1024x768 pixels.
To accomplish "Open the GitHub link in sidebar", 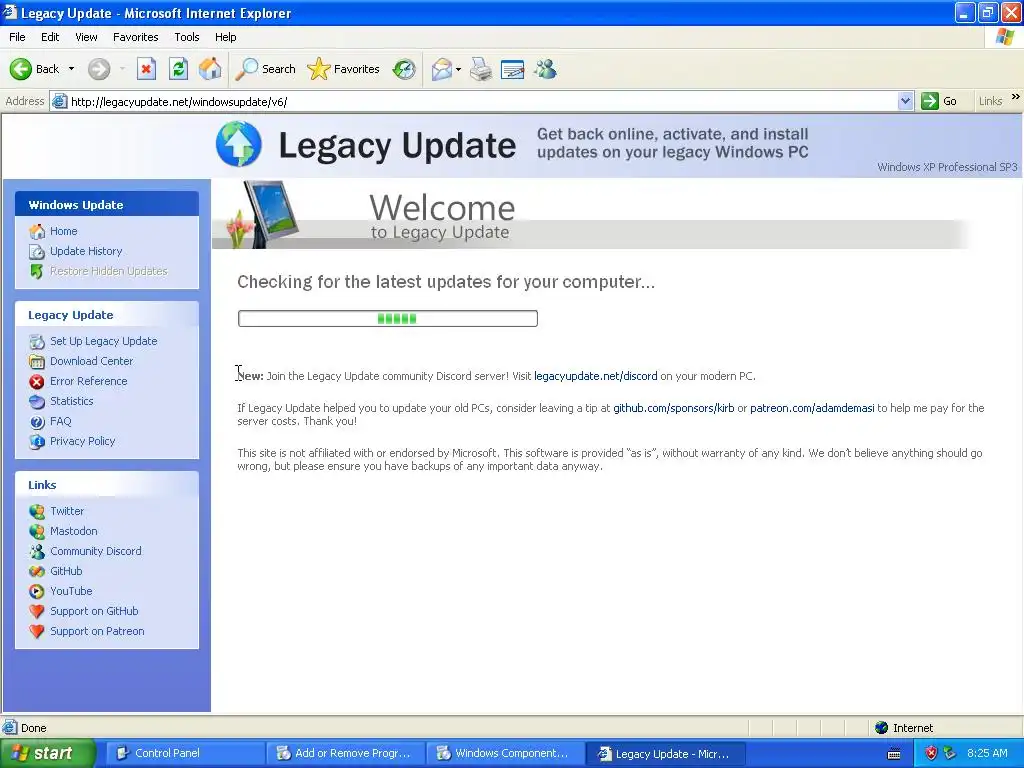I will 67,571.
